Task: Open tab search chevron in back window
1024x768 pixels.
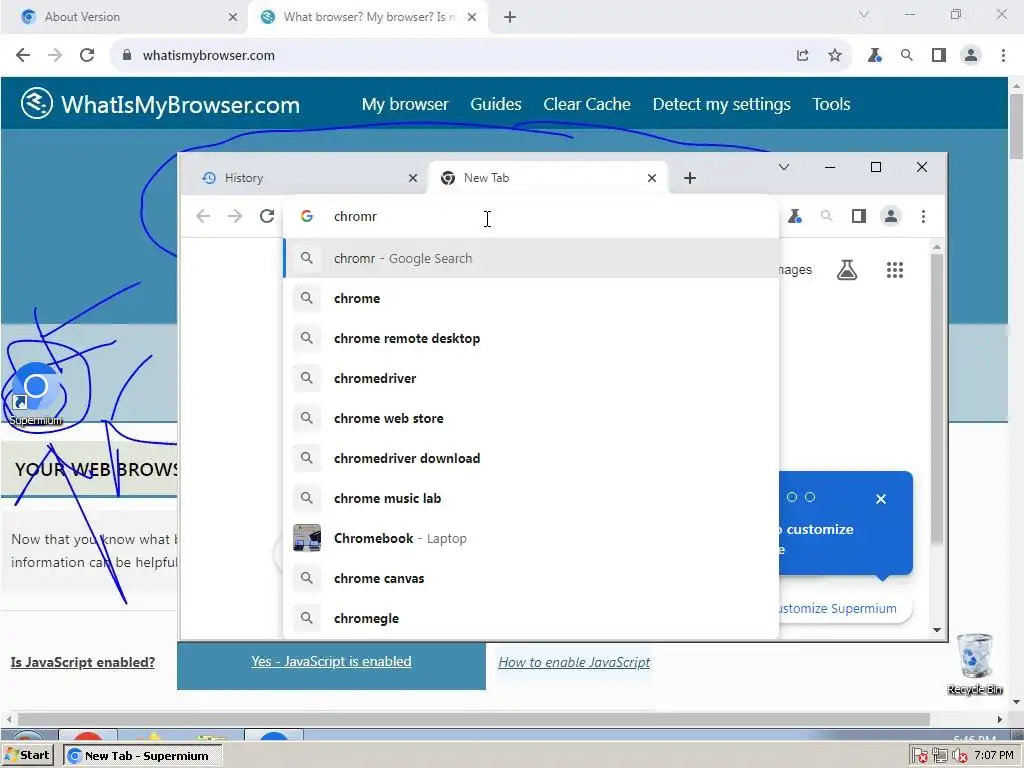Action: coord(863,14)
